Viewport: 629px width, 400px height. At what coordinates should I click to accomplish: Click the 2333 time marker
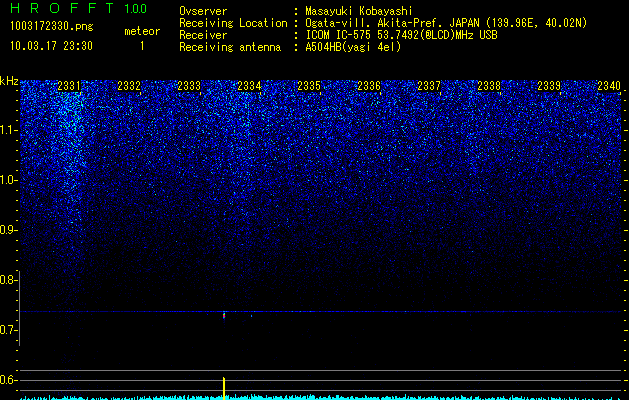[x=189, y=86]
